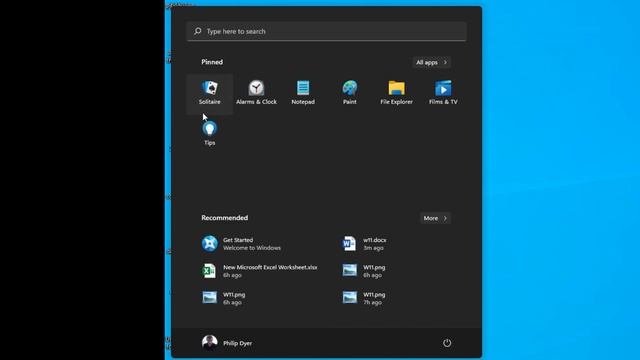This screenshot has width=640, height=360.
Task: Click the Philip Dyer profile picture
Action: 209,343
